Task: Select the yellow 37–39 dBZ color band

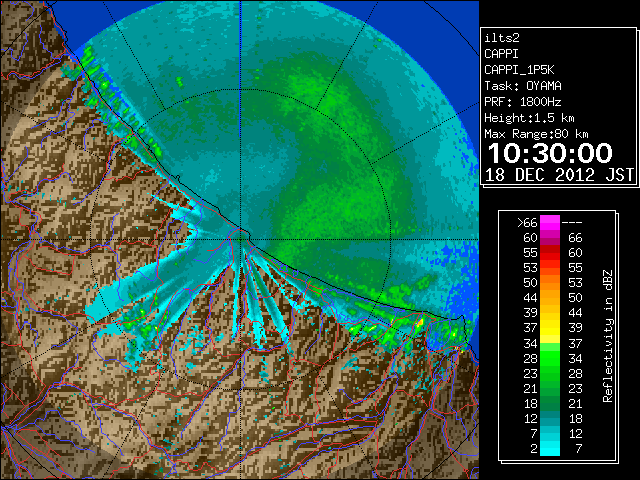Action: pos(550,328)
